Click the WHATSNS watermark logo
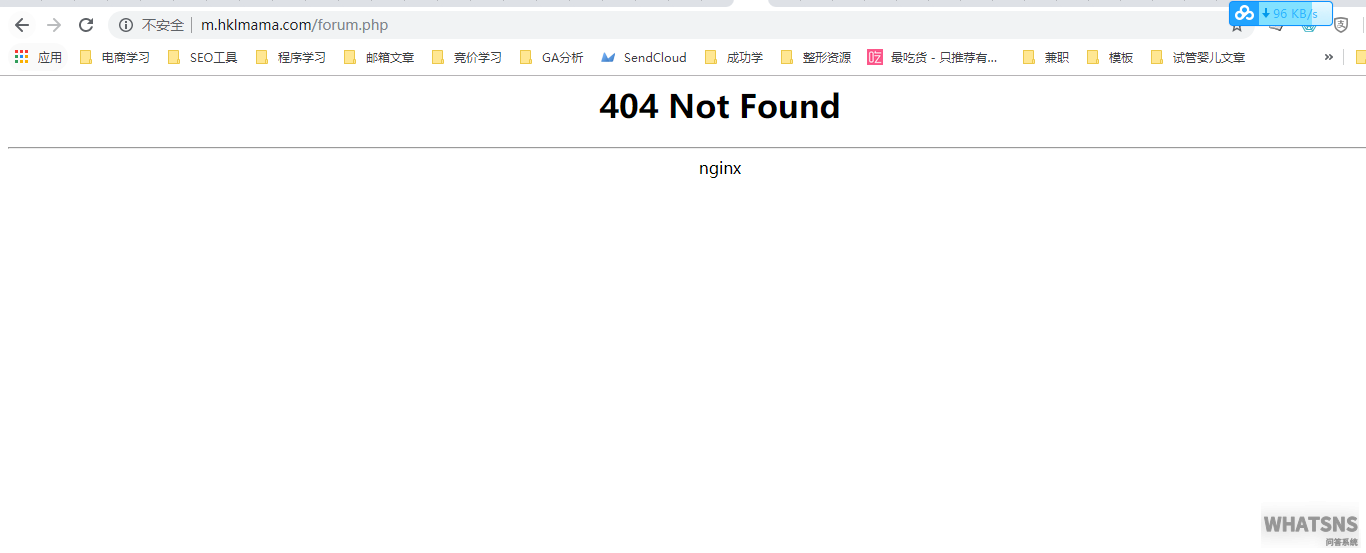 pyautogui.click(x=1310, y=527)
